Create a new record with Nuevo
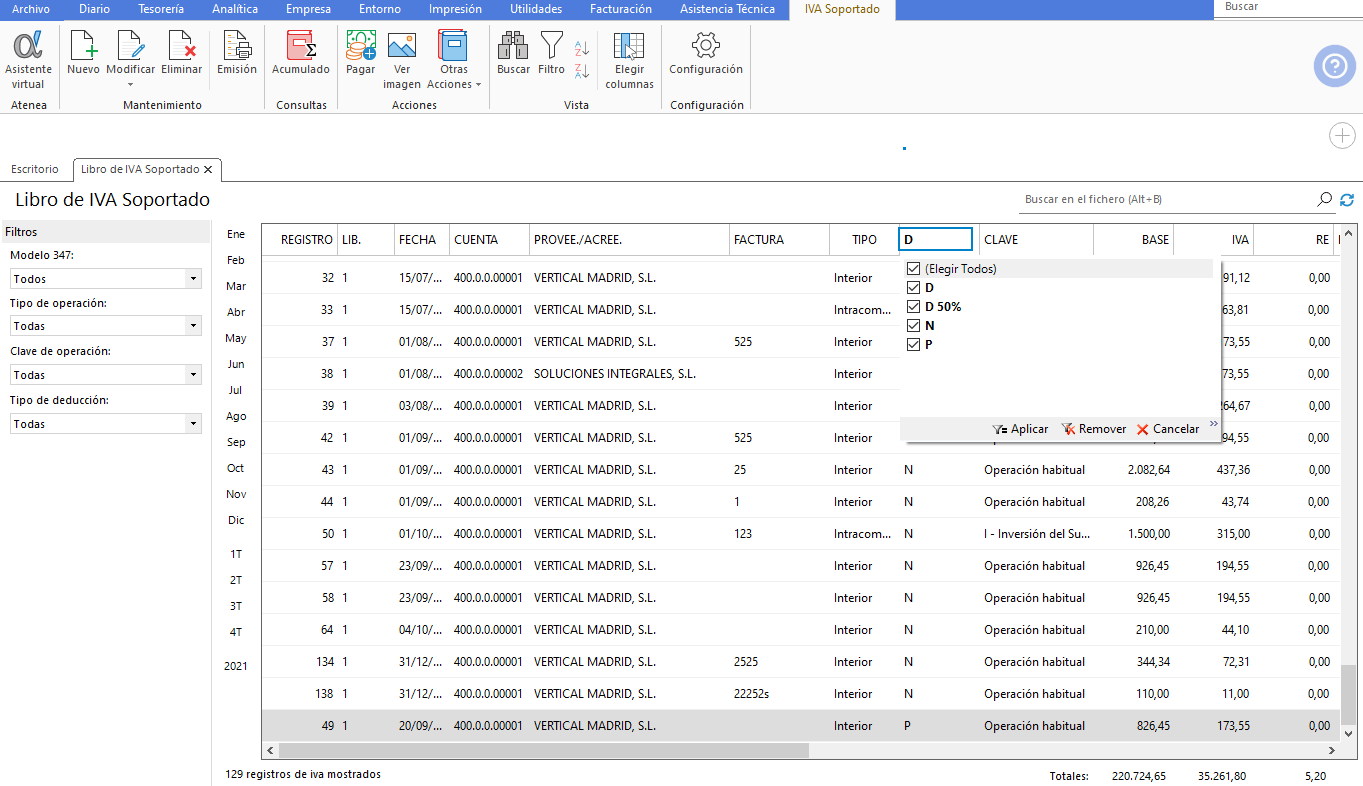 (x=83, y=53)
